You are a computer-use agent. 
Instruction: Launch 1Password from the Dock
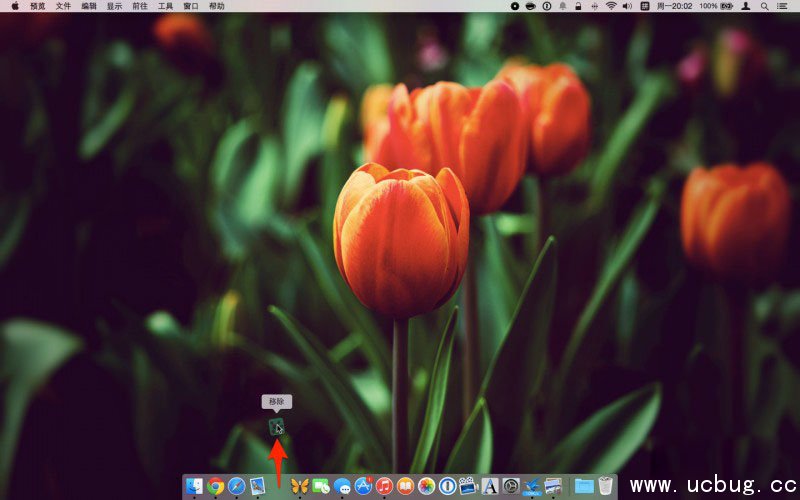tap(447, 486)
